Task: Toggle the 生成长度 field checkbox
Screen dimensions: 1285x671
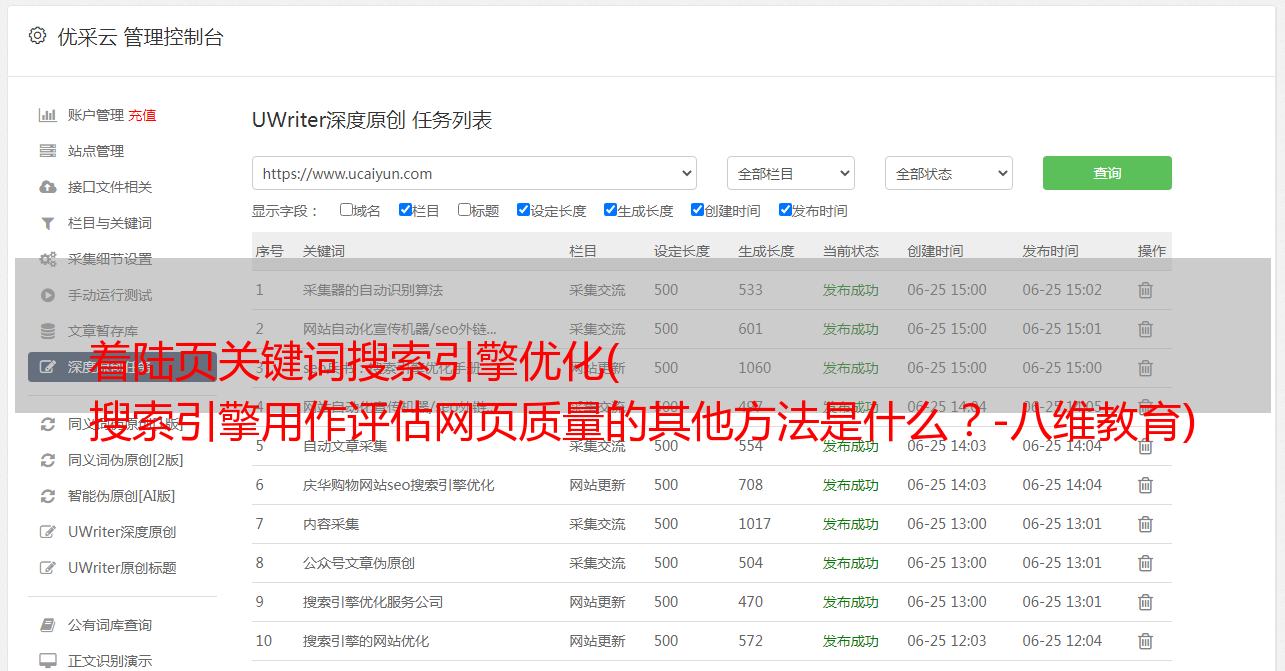Action: pos(610,210)
